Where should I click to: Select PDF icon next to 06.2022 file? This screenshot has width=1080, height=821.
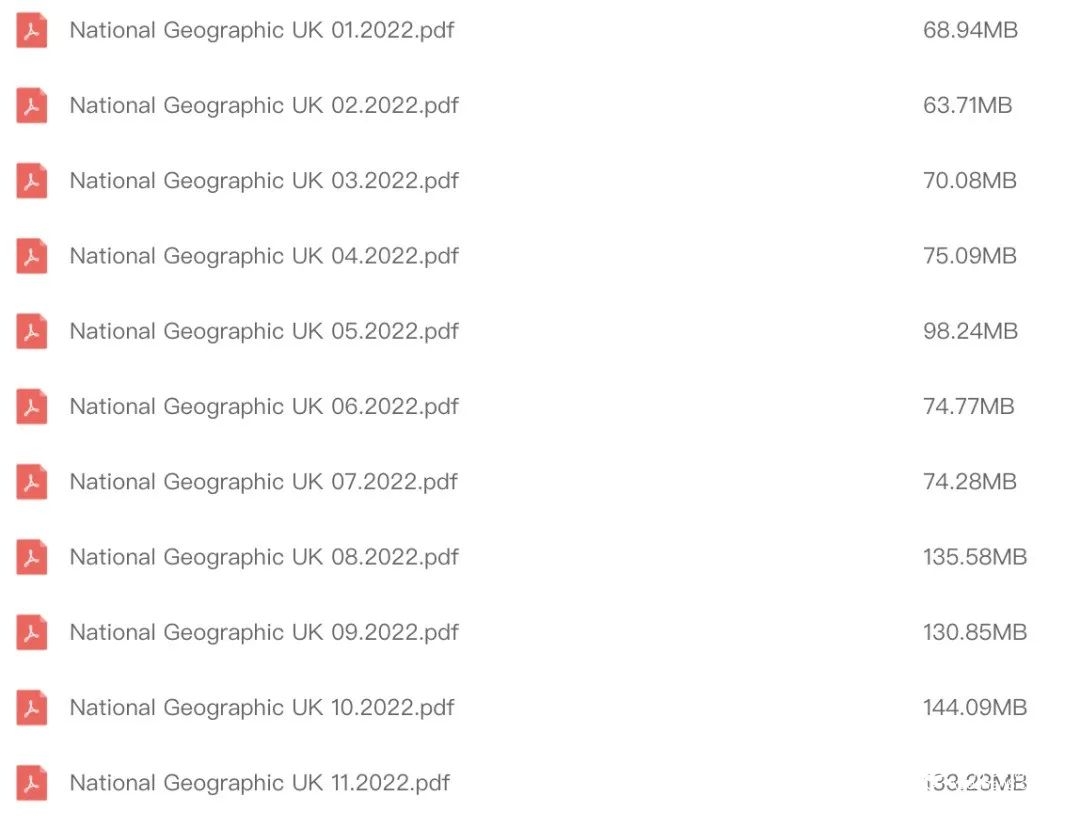coord(32,407)
